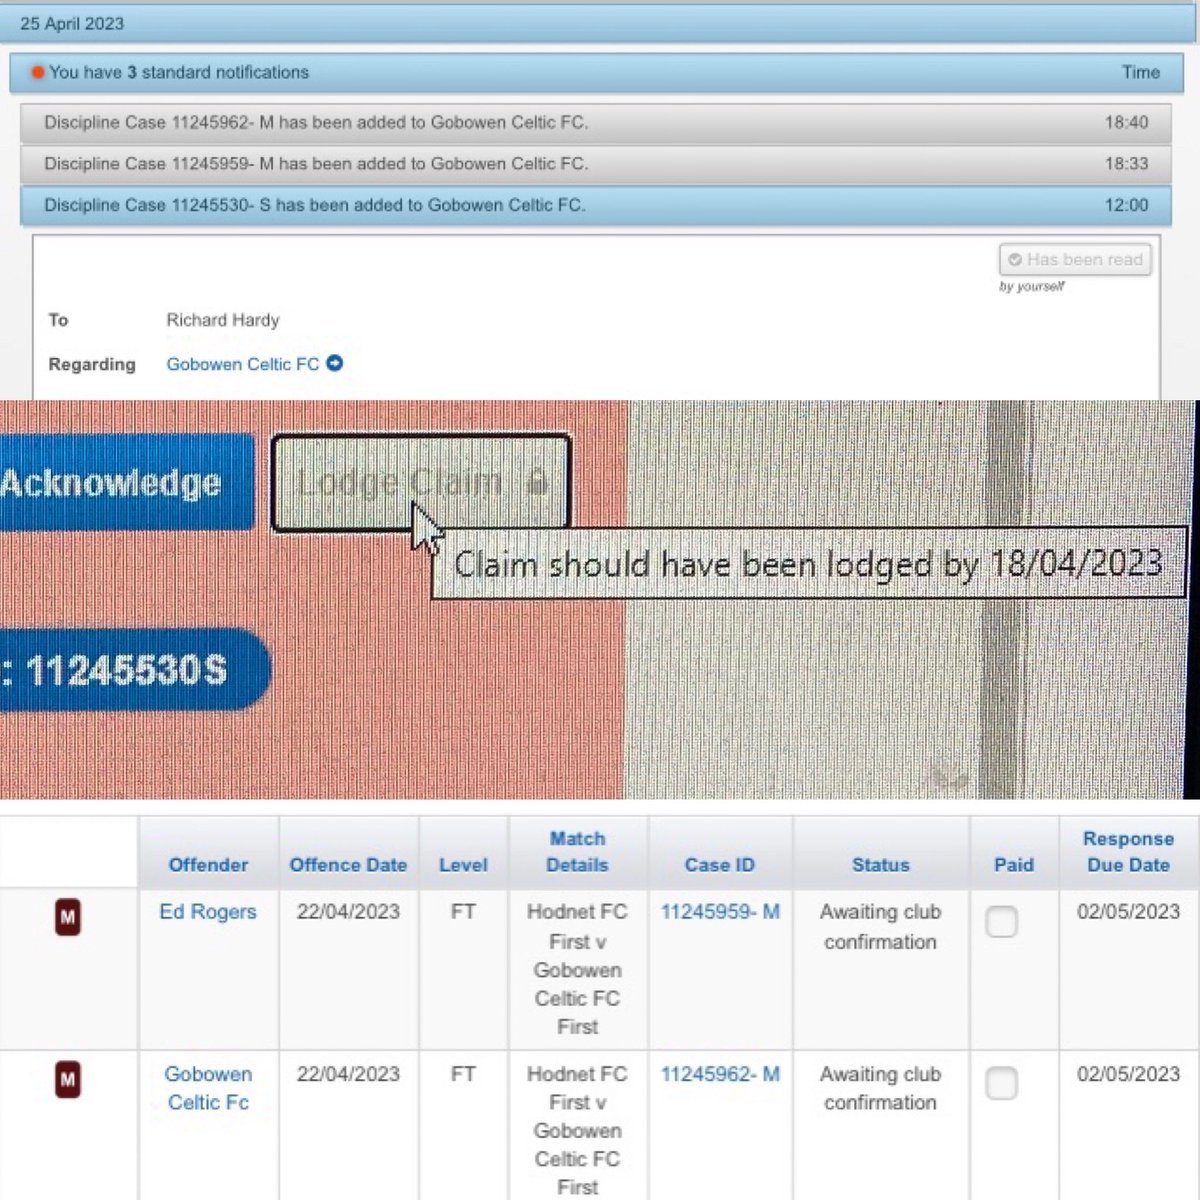Click the Acknowledge button
This screenshot has height=1200, width=1200.
coord(126,483)
